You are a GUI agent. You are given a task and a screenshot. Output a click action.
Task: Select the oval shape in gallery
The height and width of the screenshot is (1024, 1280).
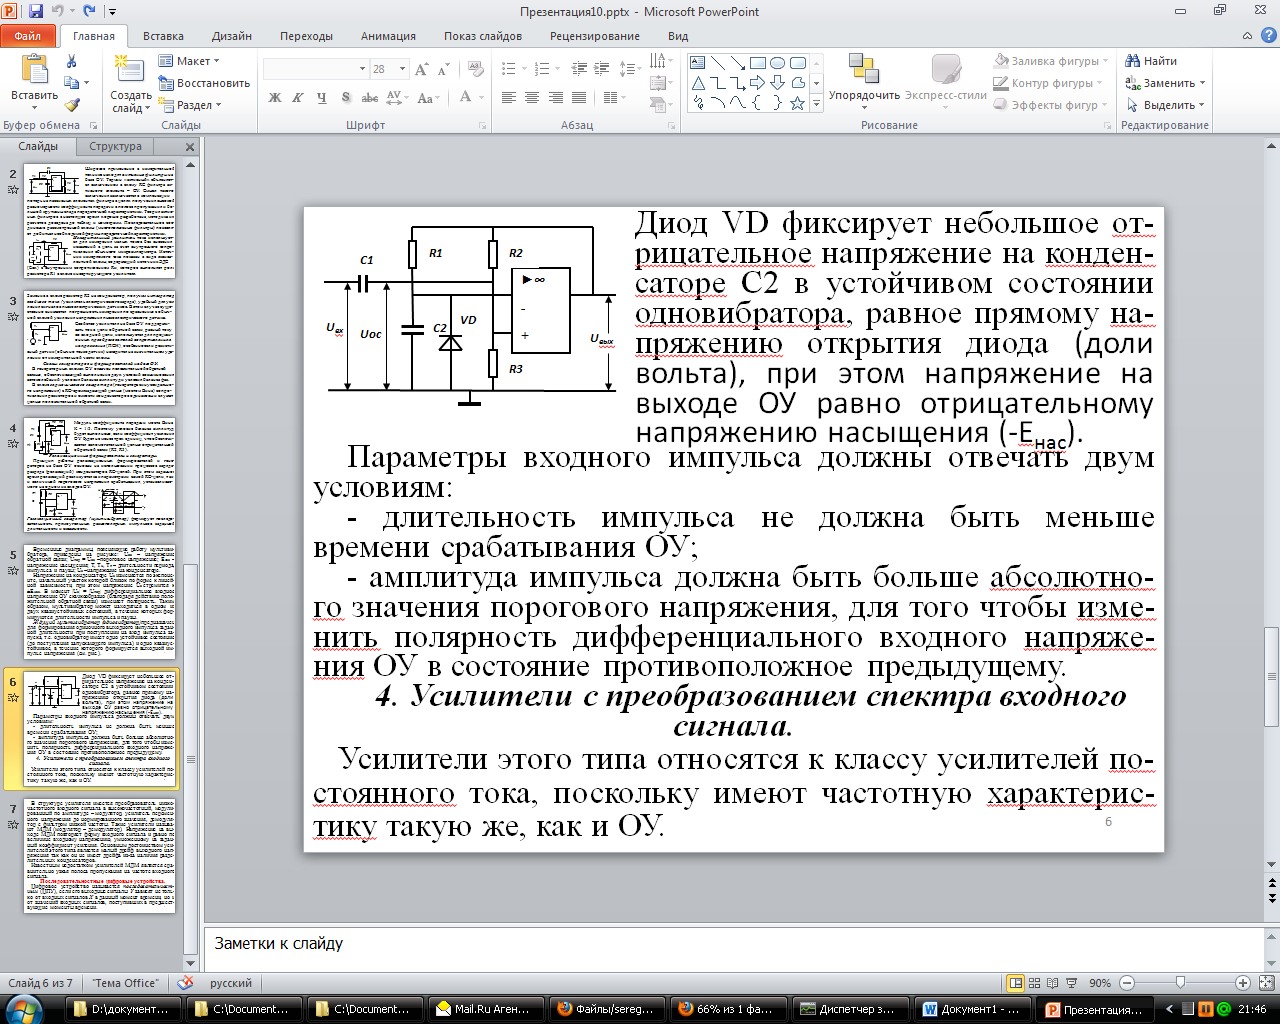coord(777,63)
